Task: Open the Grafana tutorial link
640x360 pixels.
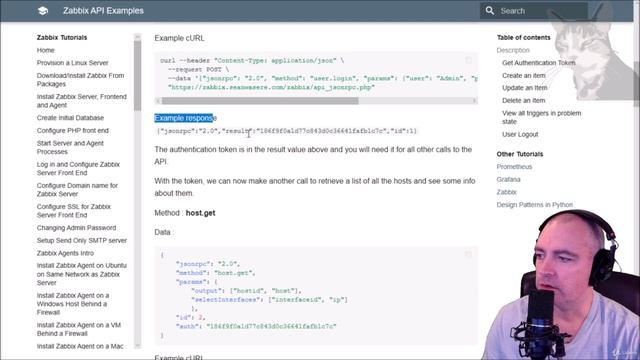Action: point(509,179)
